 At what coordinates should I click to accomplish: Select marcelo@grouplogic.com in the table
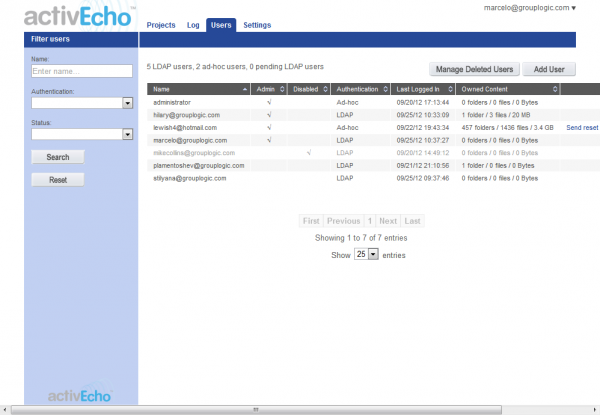(190, 140)
